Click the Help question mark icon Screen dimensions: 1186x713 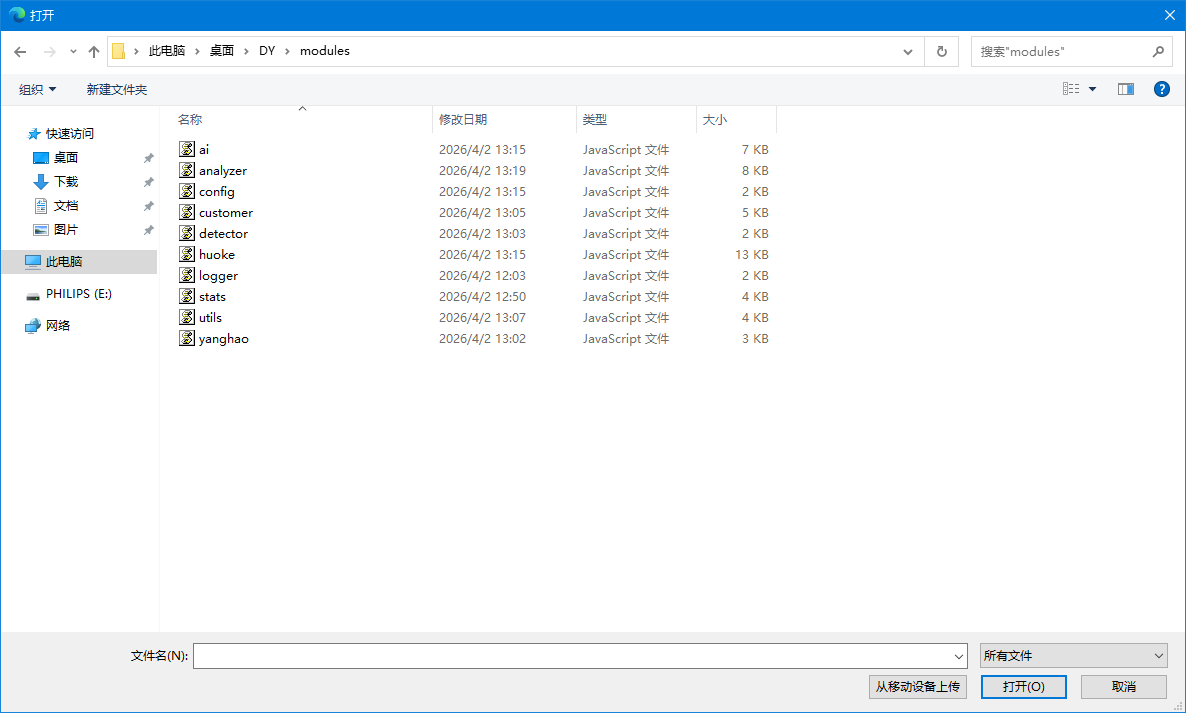click(1161, 89)
